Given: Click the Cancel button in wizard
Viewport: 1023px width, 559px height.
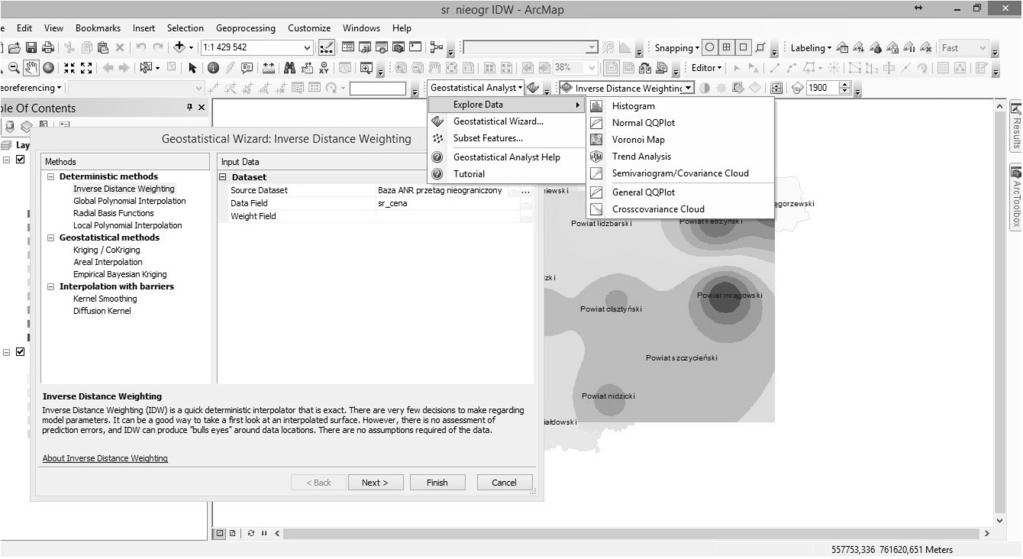Looking at the screenshot, I should pos(504,483).
